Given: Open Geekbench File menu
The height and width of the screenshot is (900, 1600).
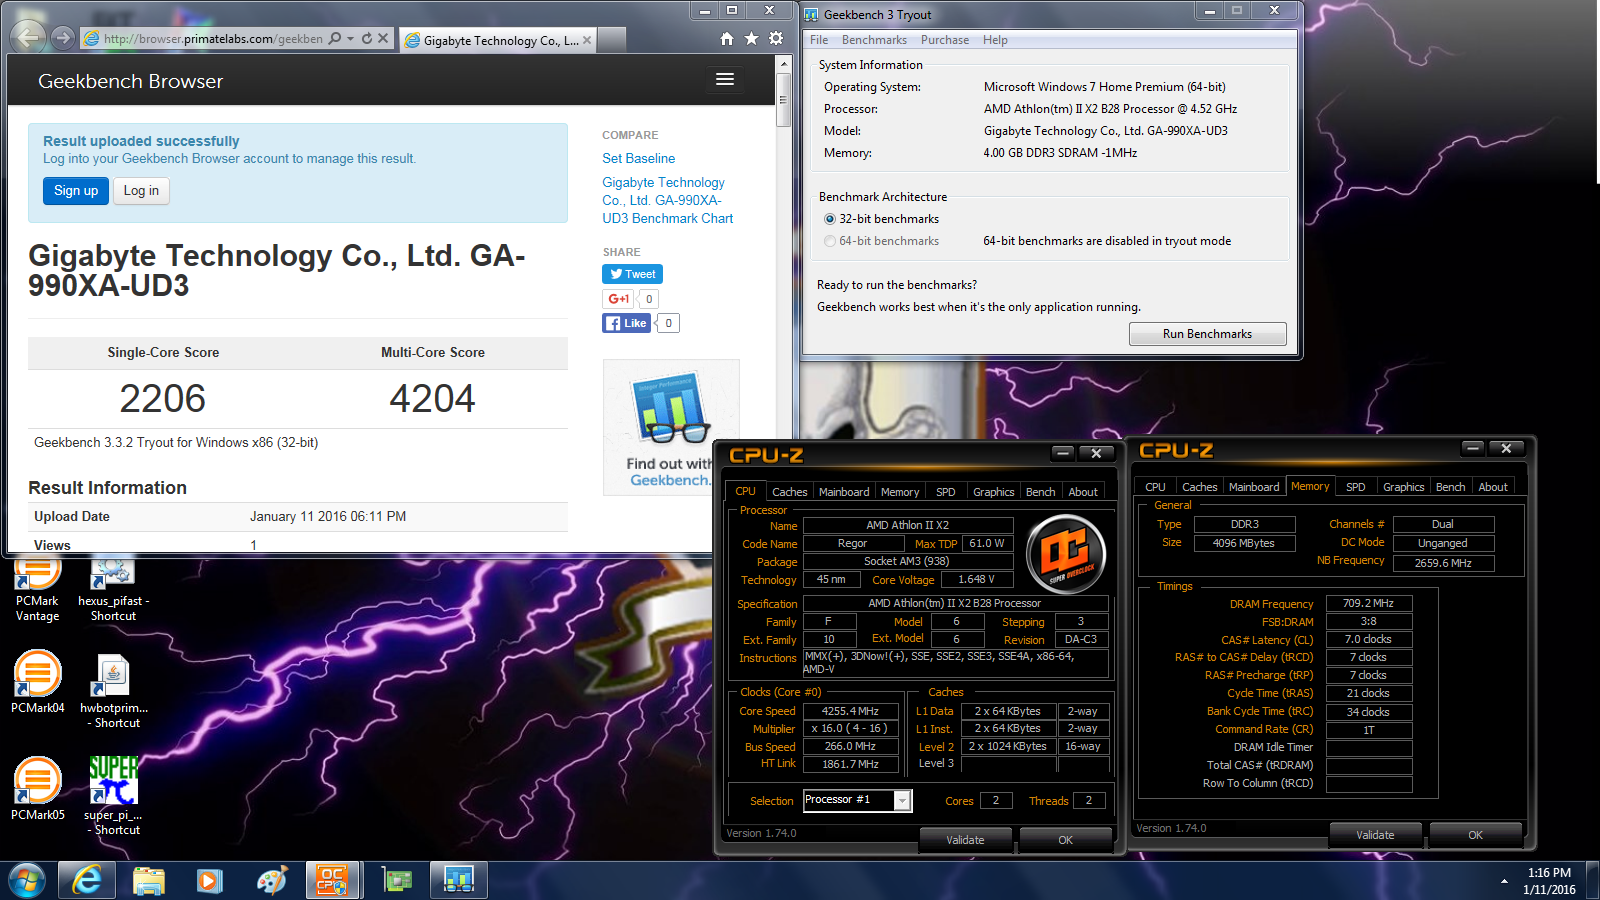Looking at the screenshot, I should 819,40.
